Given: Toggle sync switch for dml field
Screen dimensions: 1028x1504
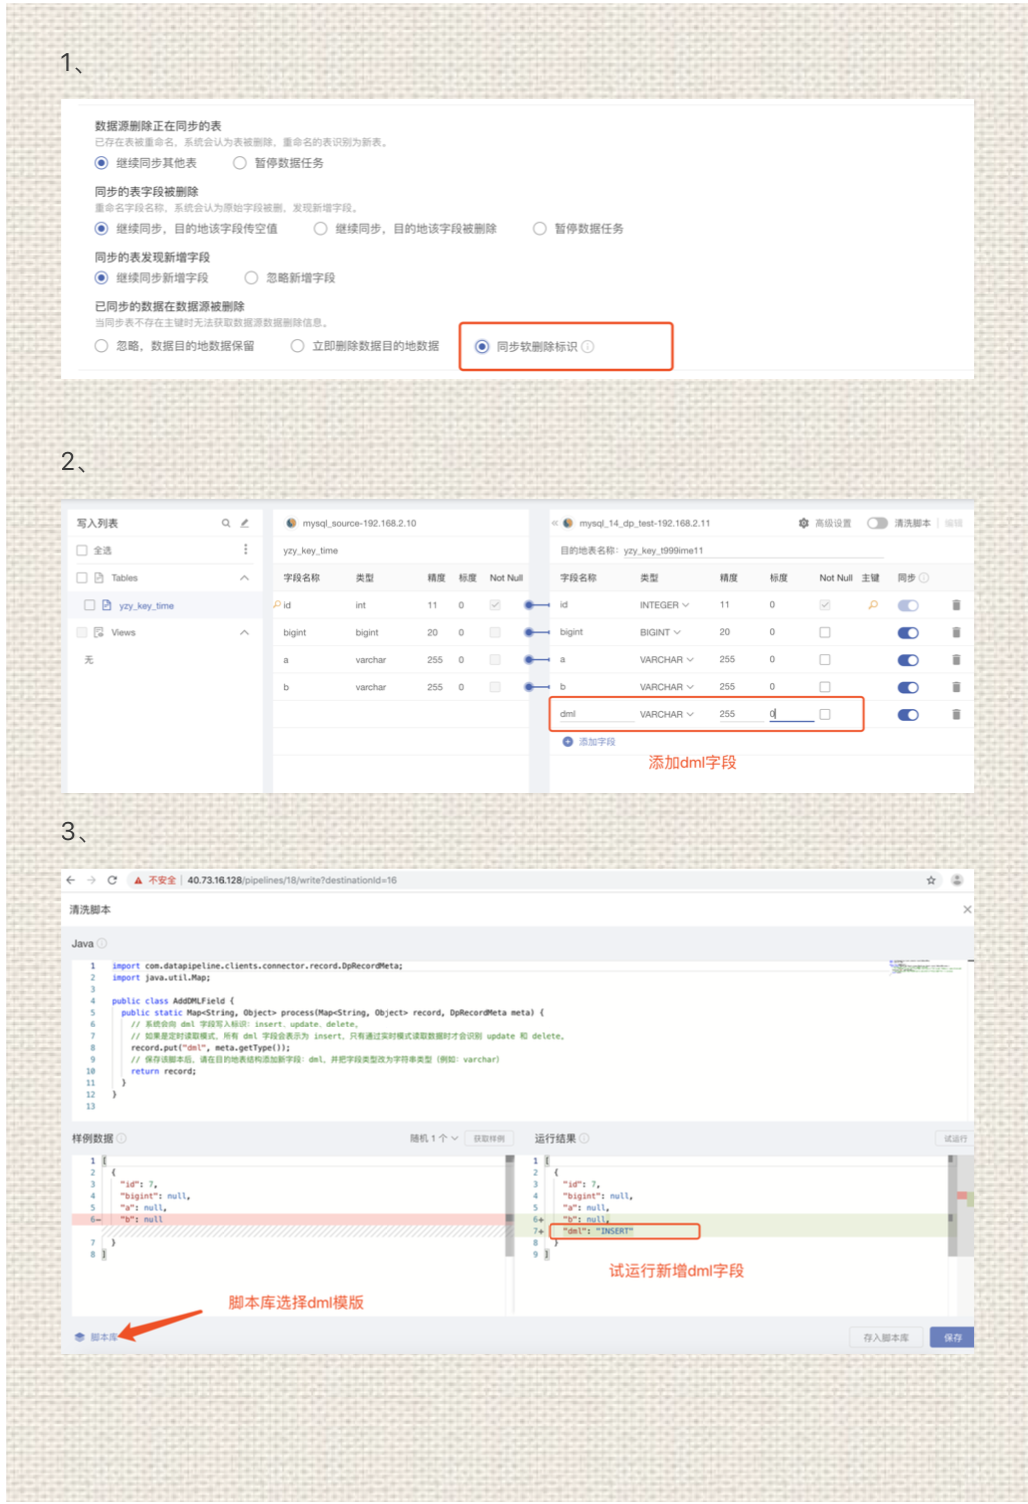Looking at the screenshot, I should 908,714.
